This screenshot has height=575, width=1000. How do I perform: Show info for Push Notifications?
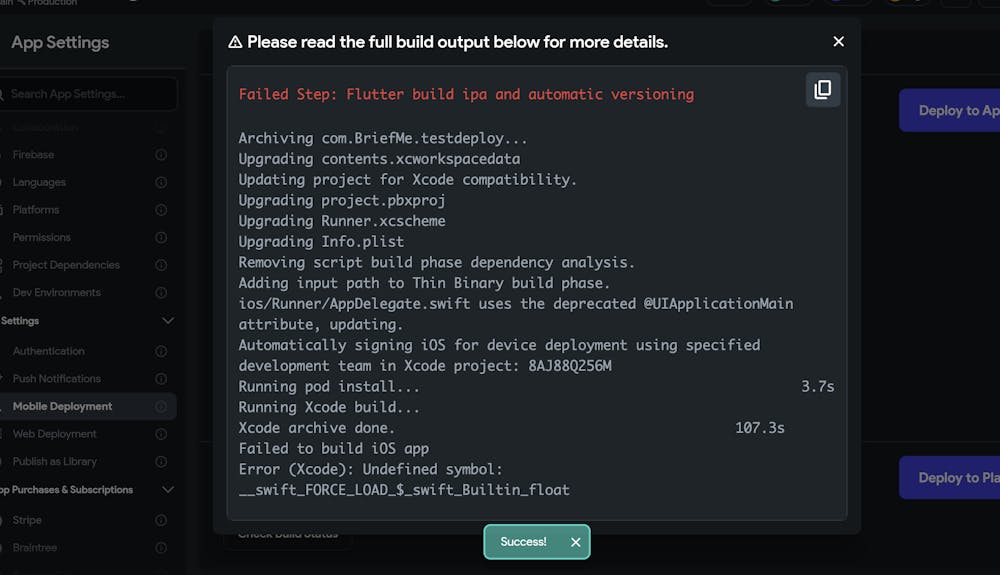coord(161,379)
